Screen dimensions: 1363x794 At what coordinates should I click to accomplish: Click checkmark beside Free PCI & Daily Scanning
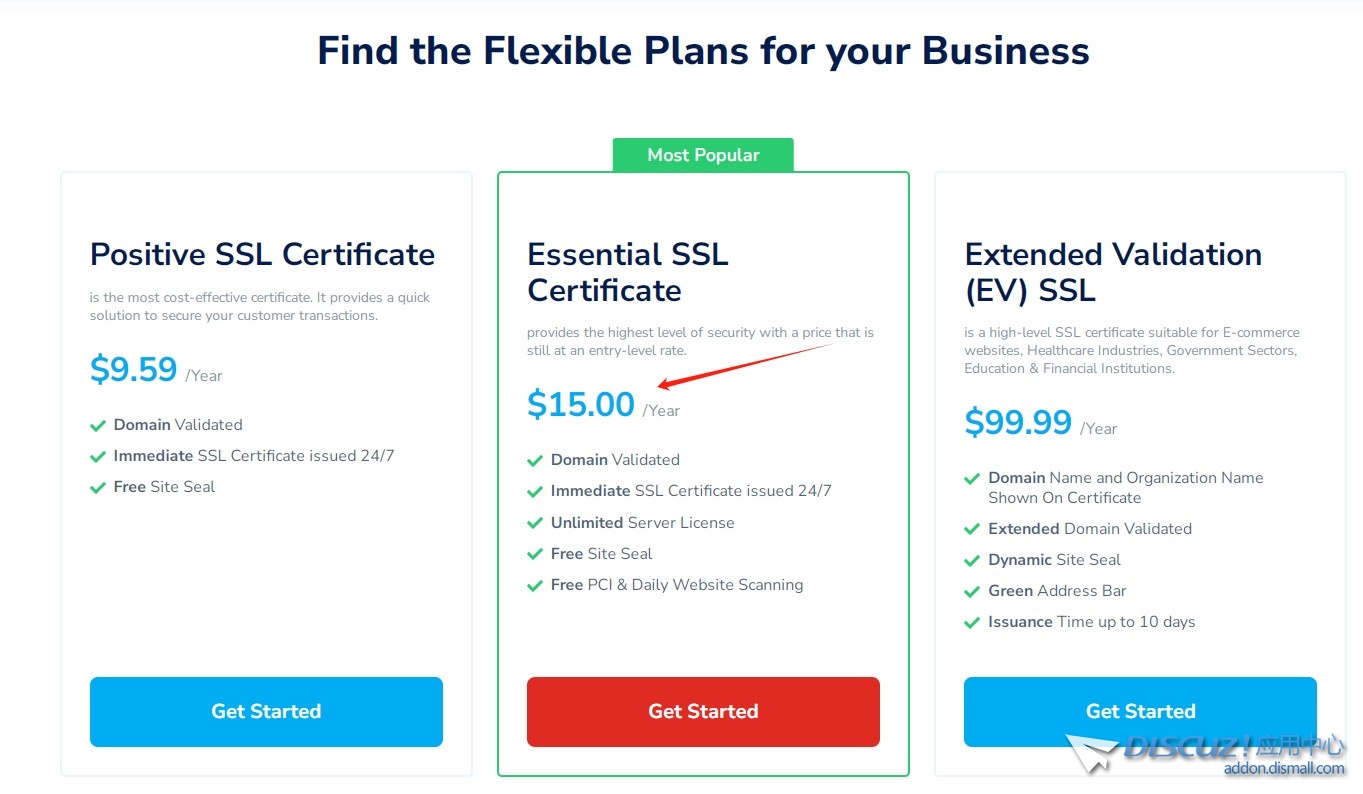point(535,585)
